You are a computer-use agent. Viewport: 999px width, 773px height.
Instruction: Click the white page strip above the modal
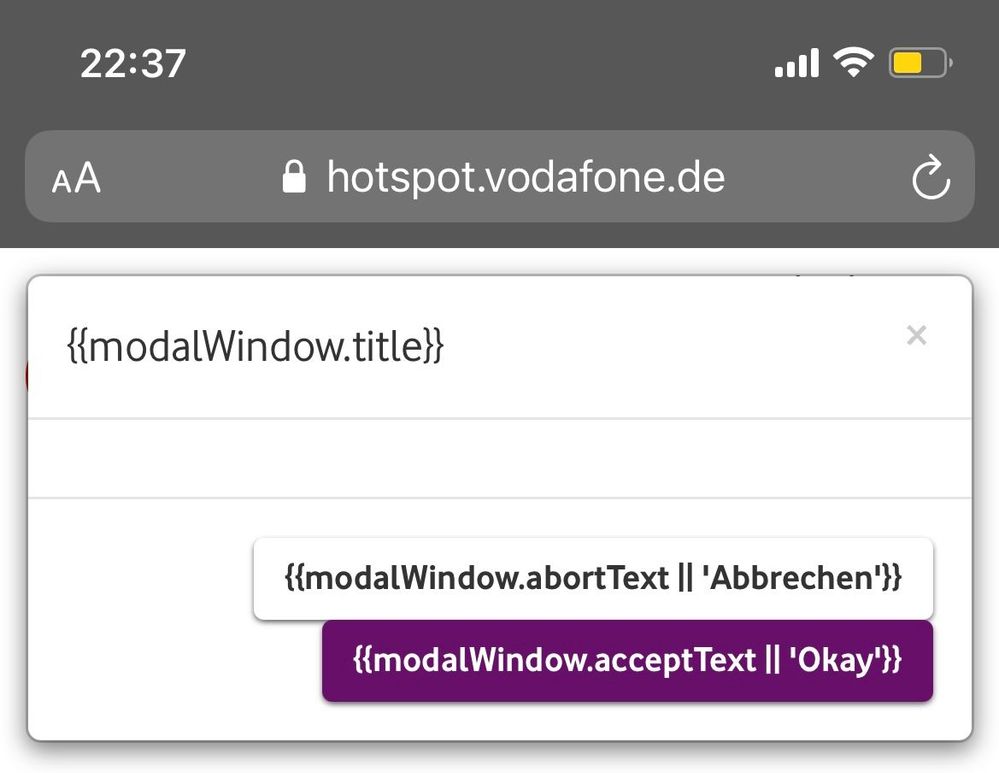tap(500, 261)
